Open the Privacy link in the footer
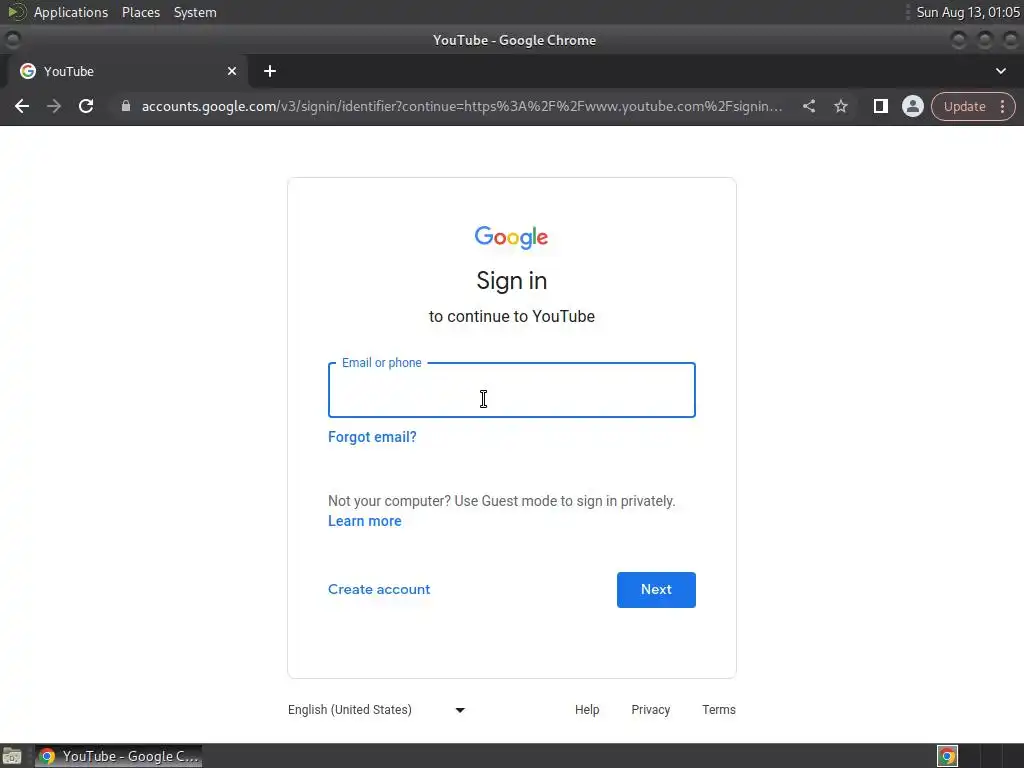 tap(650, 710)
